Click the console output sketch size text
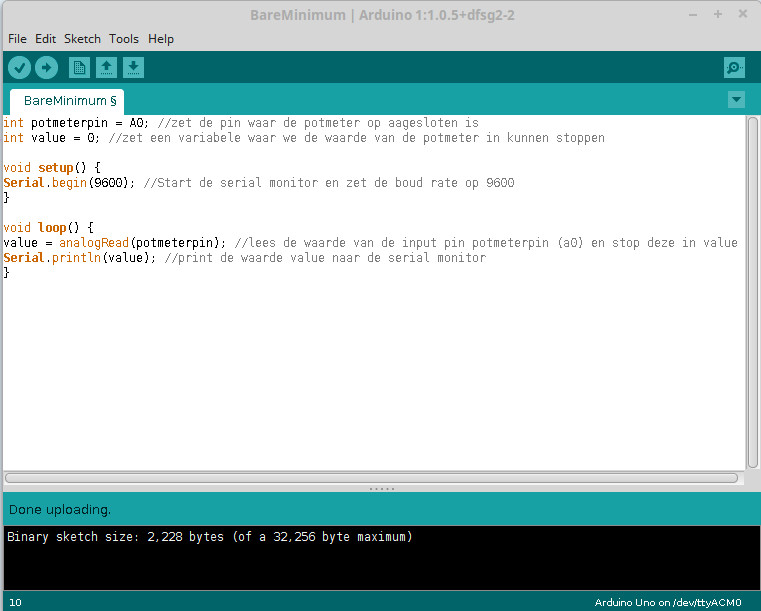Image resolution: width=761 pixels, height=611 pixels. point(209,537)
